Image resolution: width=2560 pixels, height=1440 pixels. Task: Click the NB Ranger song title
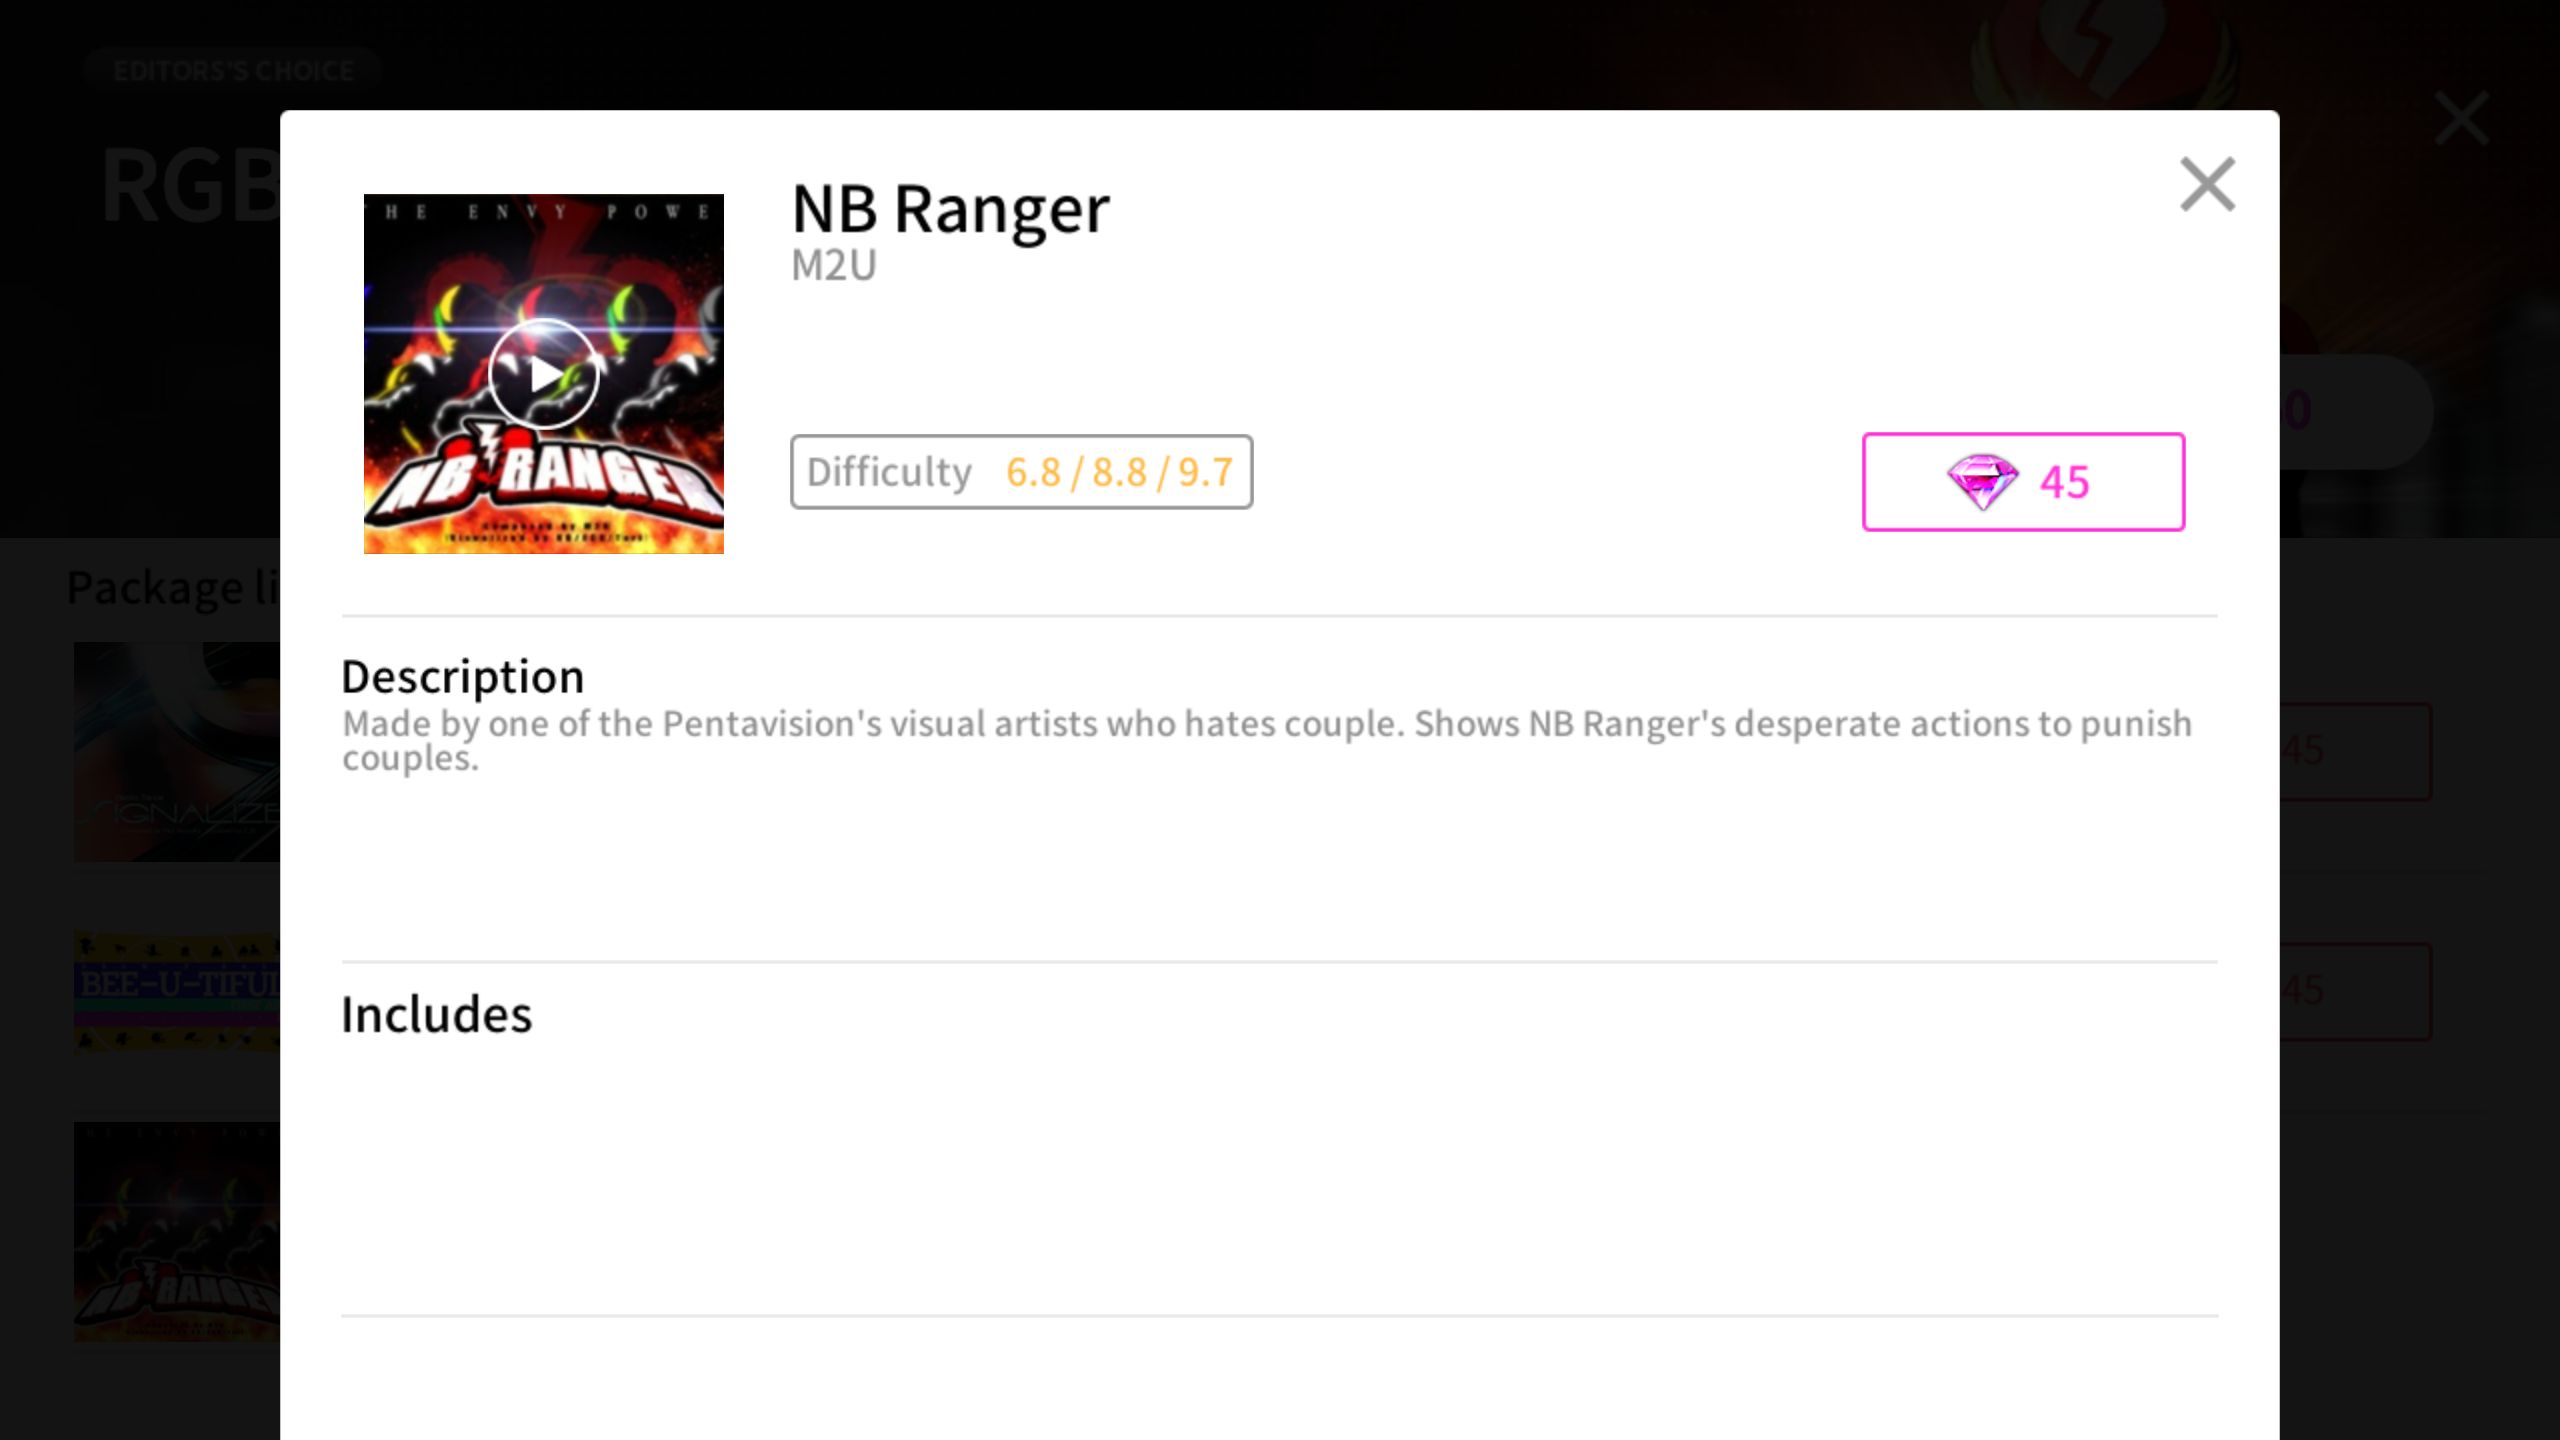coord(950,210)
